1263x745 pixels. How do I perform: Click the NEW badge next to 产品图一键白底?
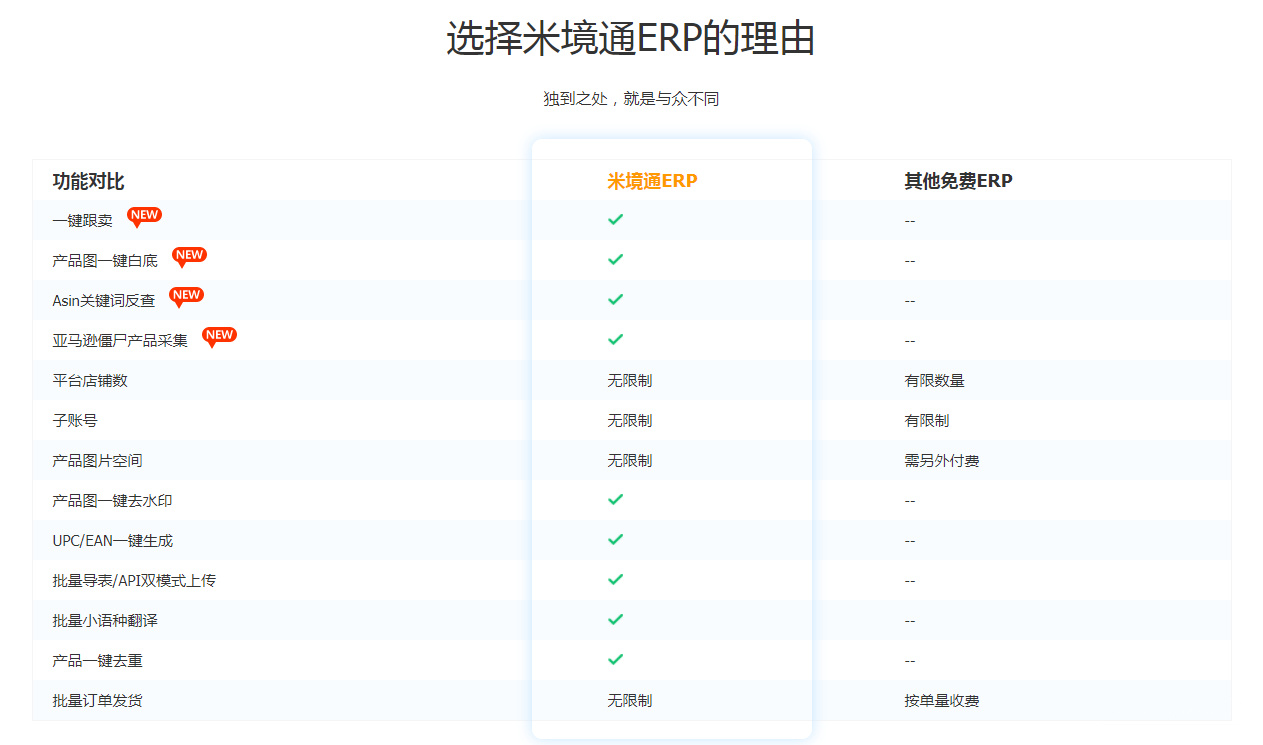click(x=189, y=256)
